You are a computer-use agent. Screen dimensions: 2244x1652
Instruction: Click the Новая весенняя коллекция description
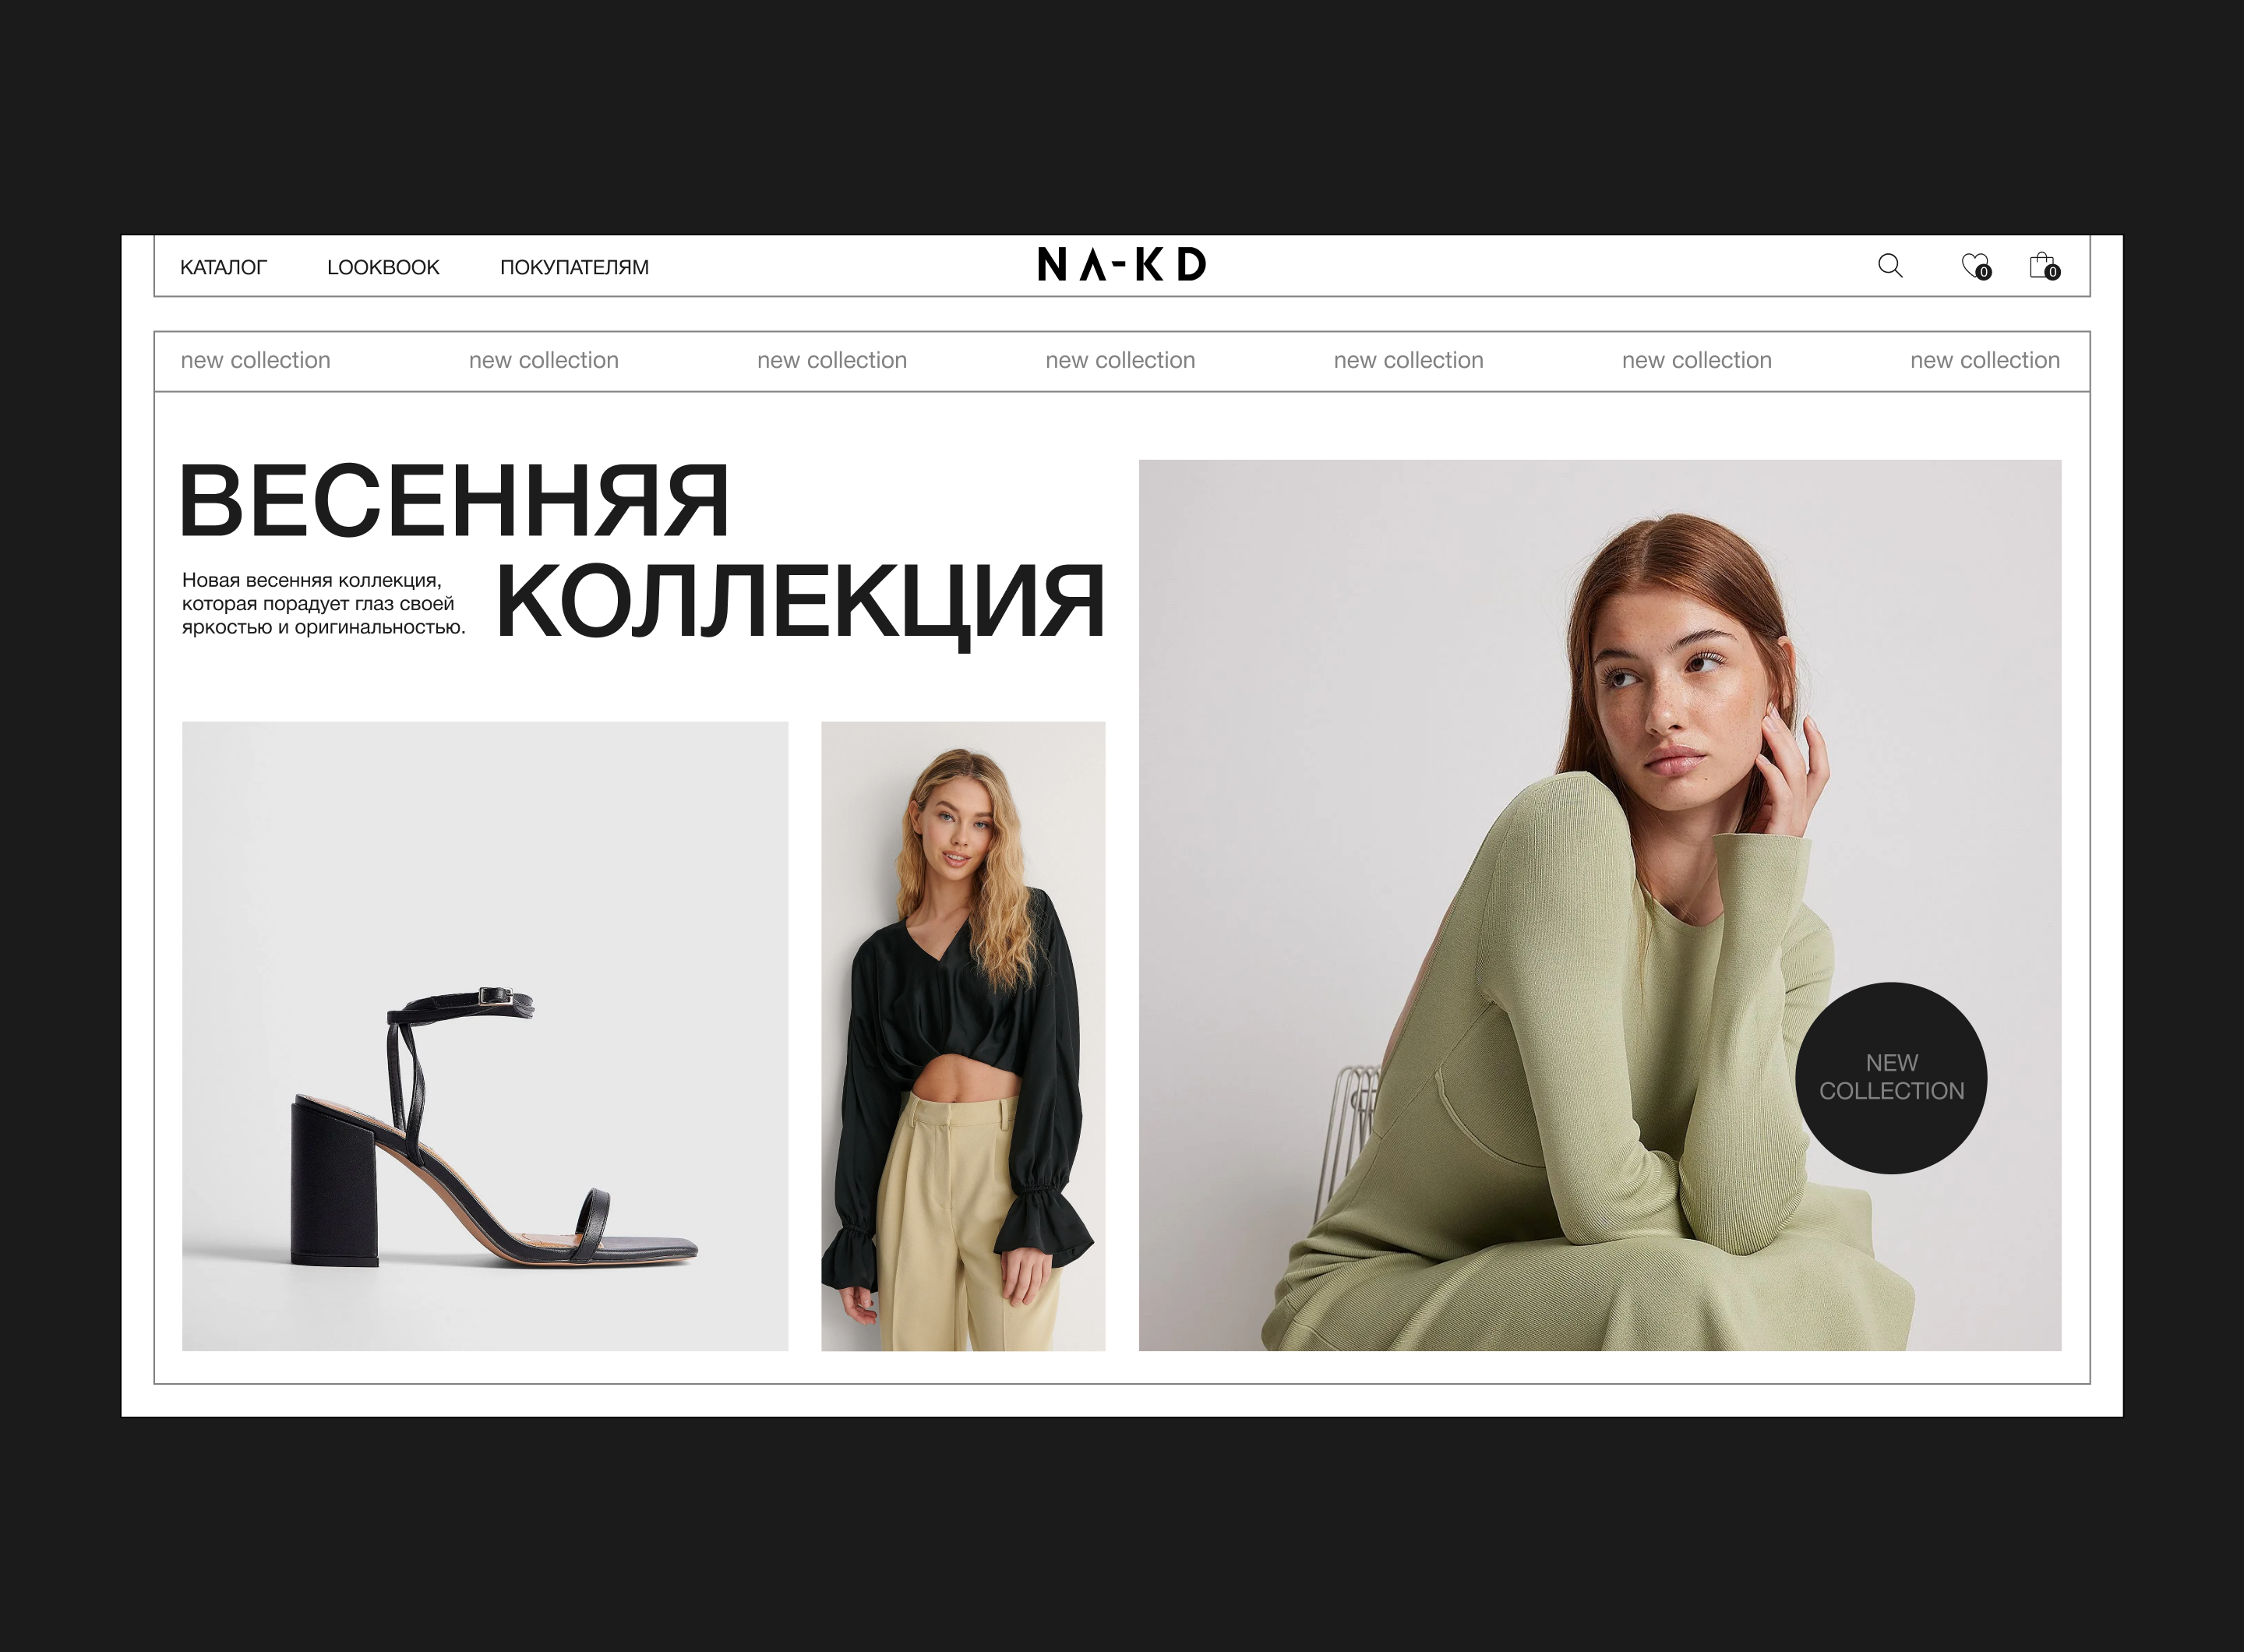click(x=323, y=604)
